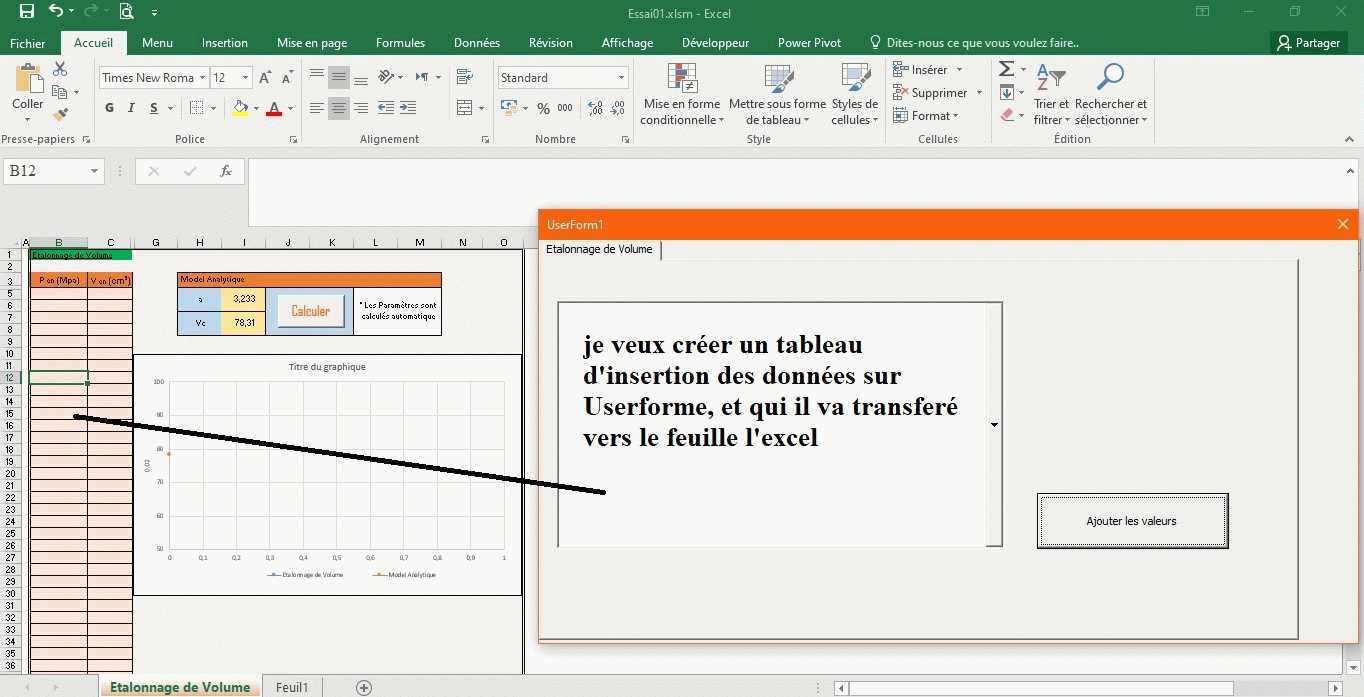Open the font name dropdown
The height and width of the screenshot is (697, 1364).
pyautogui.click(x=203, y=78)
